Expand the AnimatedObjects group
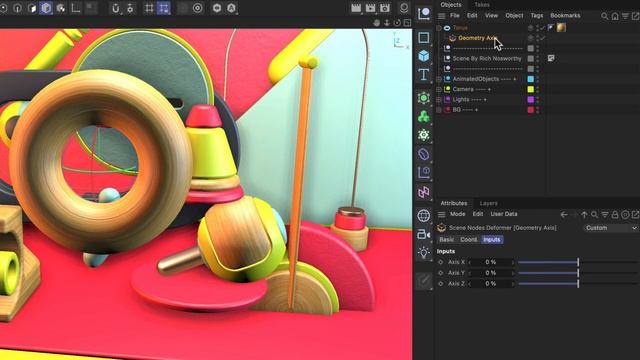The image size is (640, 360). [x=439, y=79]
